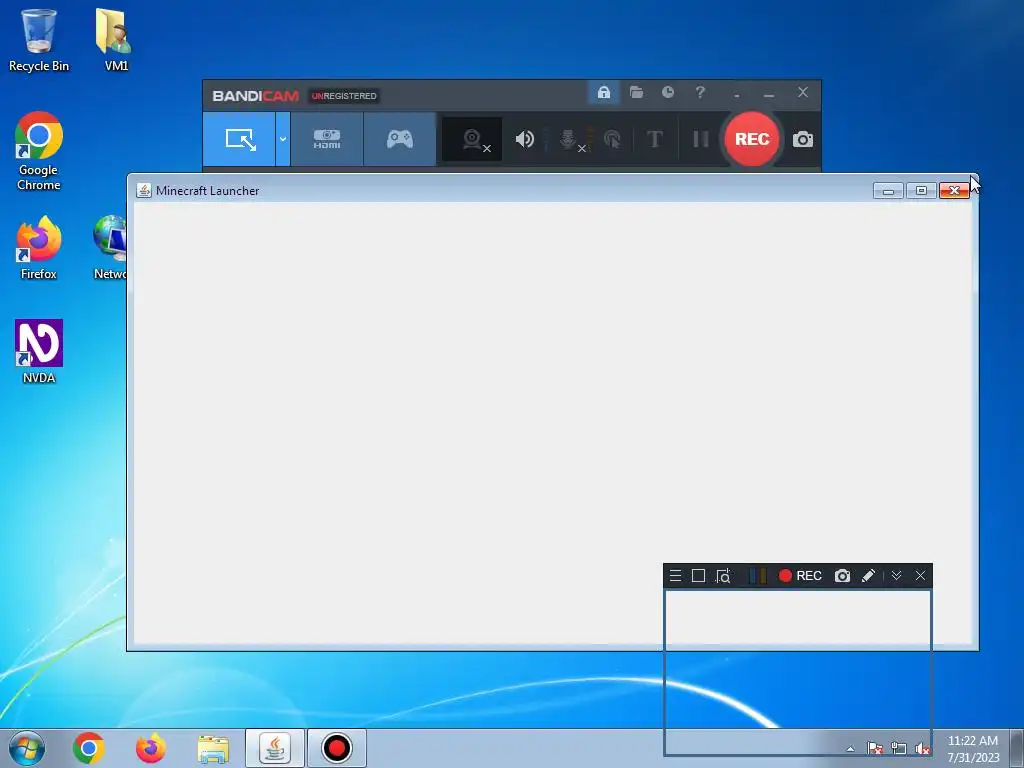This screenshot has height=768, width=1024.
Task: Minimize the Bandicam window
Action: click(x=769, y=93)
